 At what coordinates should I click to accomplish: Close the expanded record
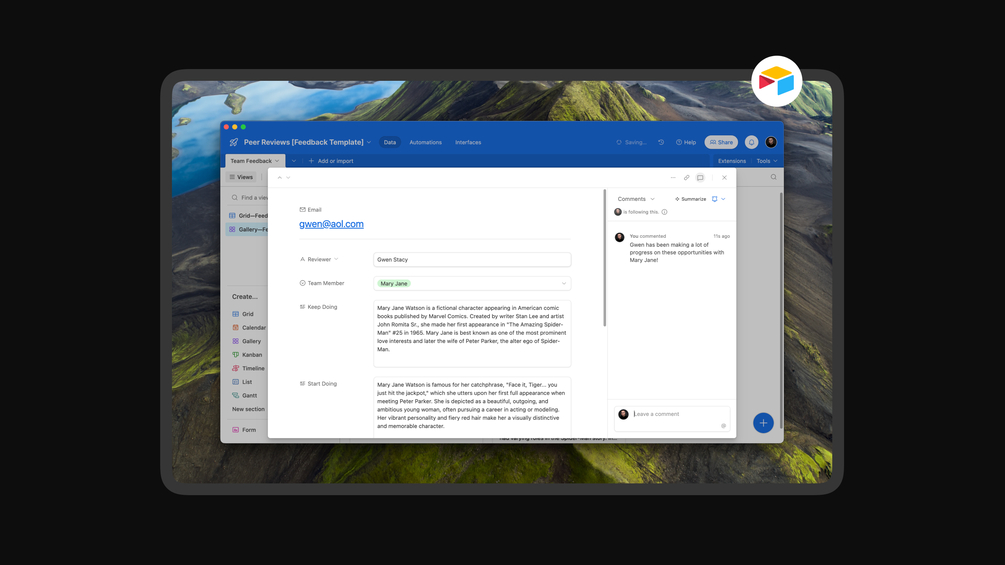[724, 177]
